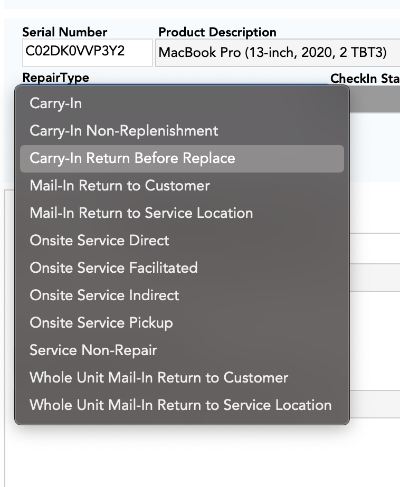Screen dimensions: 400x487
Task: Select Carry-In Return Before Replace
Action: [x=182, y=158]
